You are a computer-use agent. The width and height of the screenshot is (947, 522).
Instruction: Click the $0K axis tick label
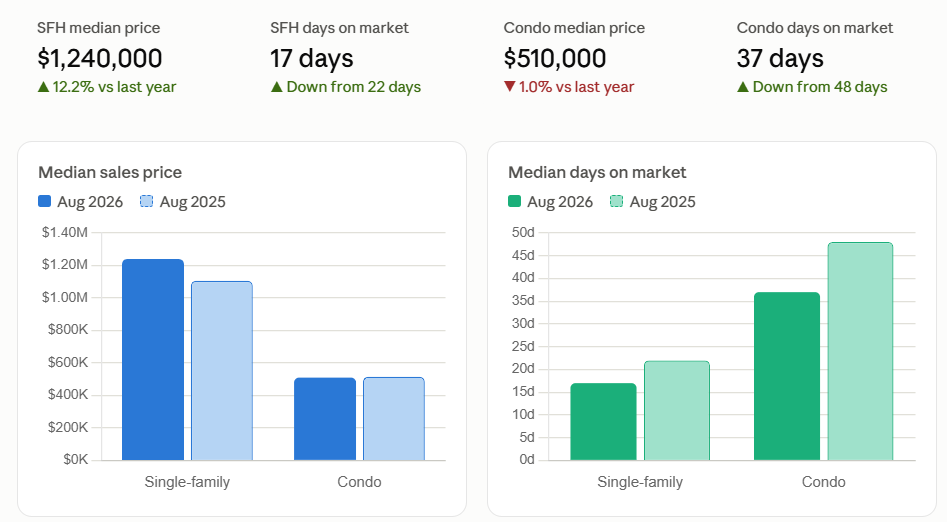75,460
